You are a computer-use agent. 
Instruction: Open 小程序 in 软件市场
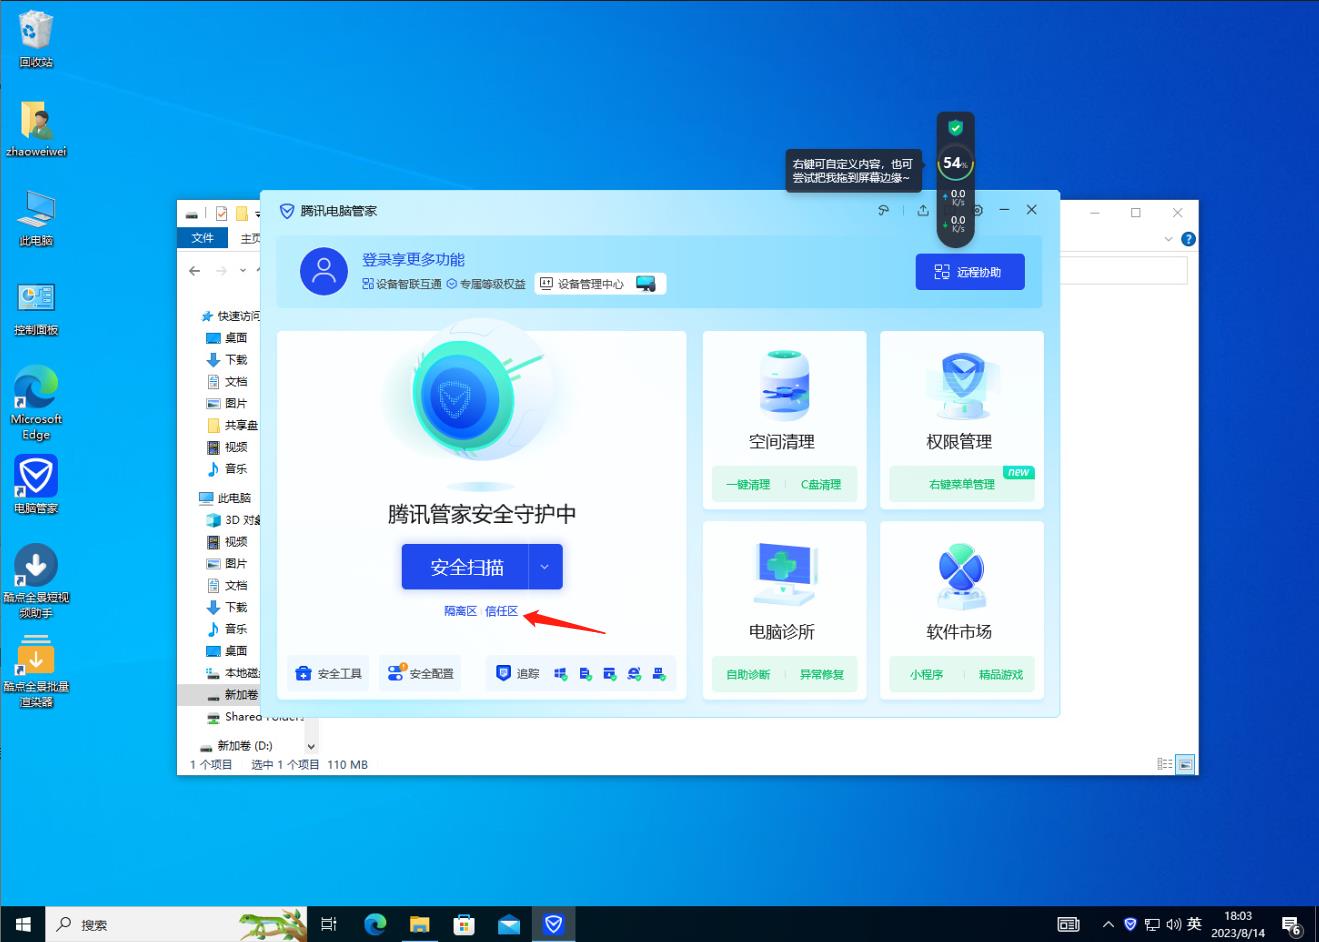926,674
